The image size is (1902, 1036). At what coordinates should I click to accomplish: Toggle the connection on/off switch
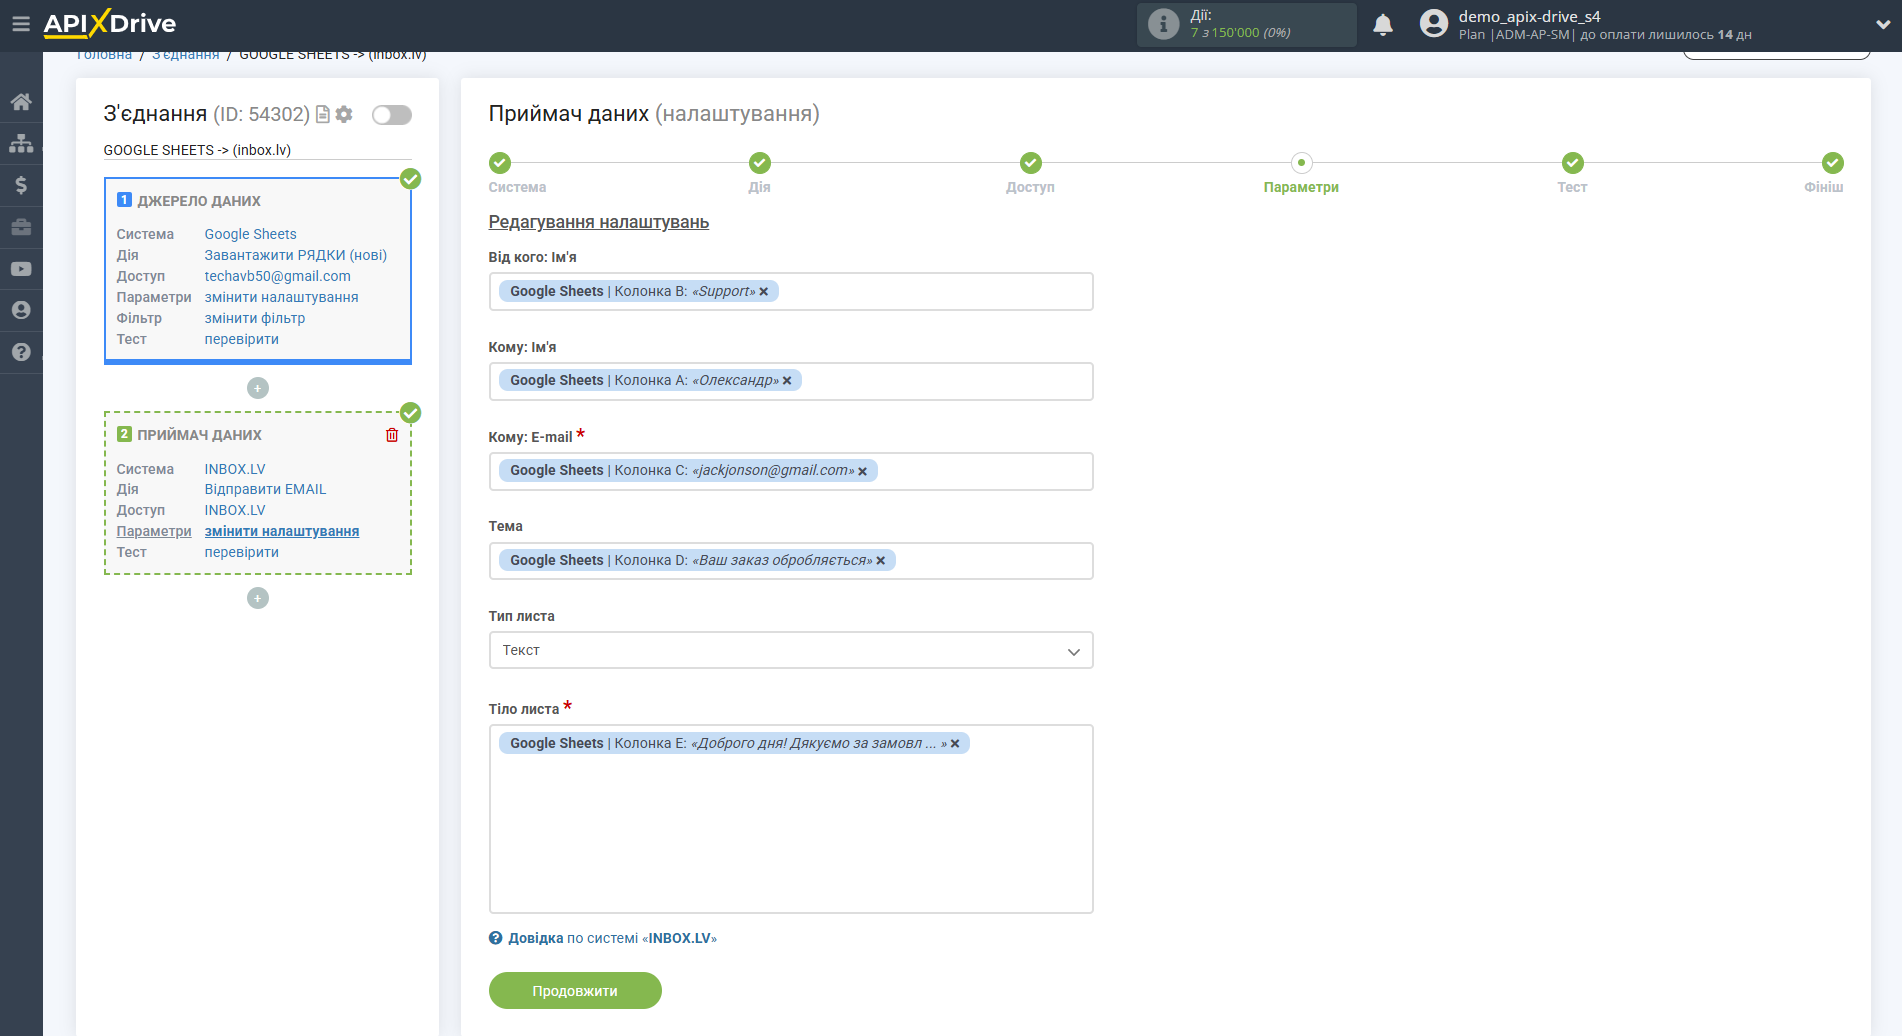click(x=392, y=115)
